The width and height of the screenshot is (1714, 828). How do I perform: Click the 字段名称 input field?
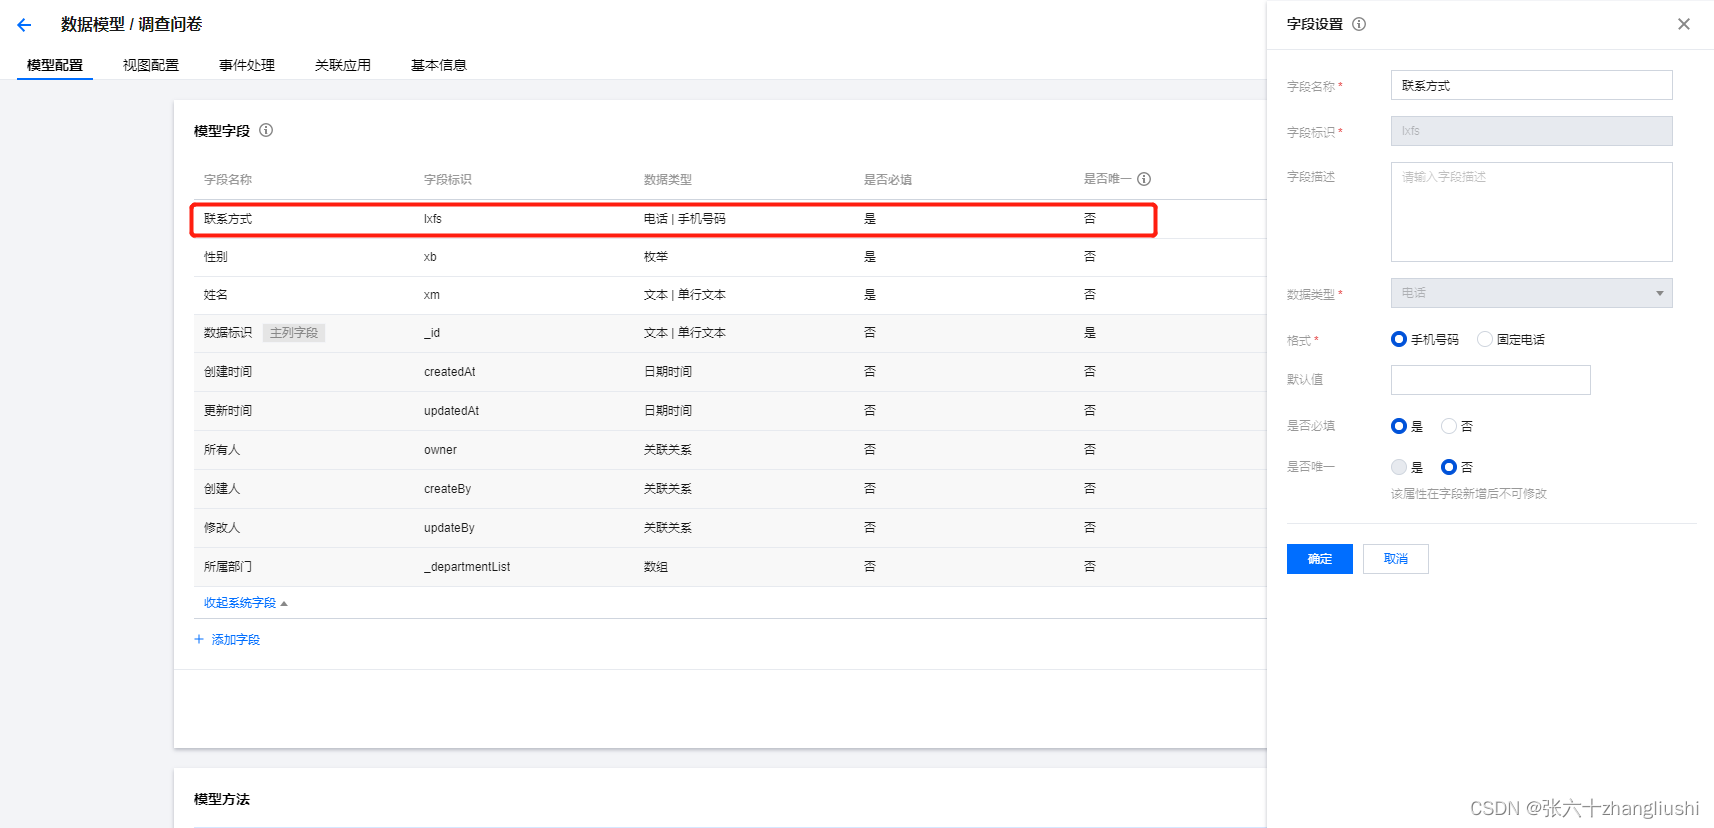(x=1531, y=85)
